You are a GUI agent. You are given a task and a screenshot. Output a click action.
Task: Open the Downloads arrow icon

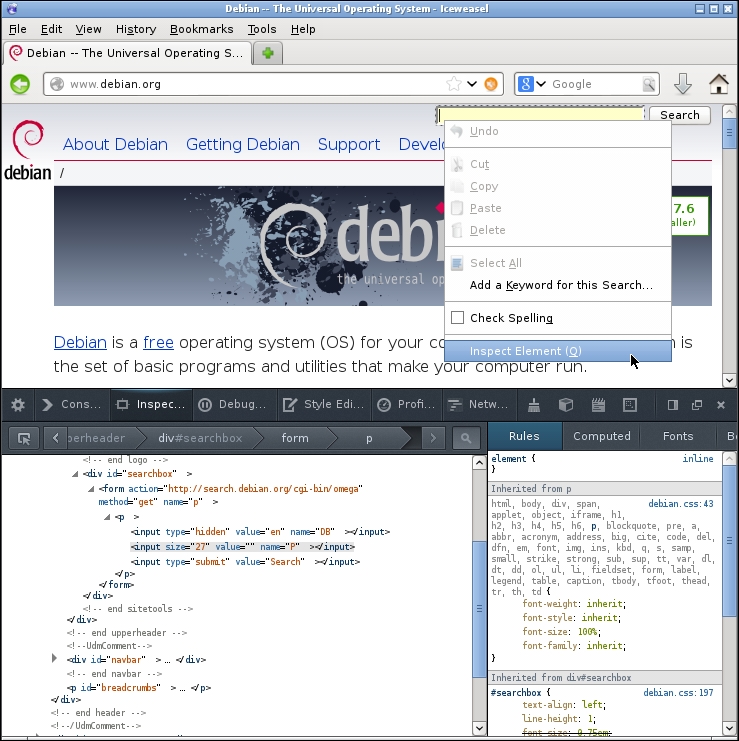point(682,84)
